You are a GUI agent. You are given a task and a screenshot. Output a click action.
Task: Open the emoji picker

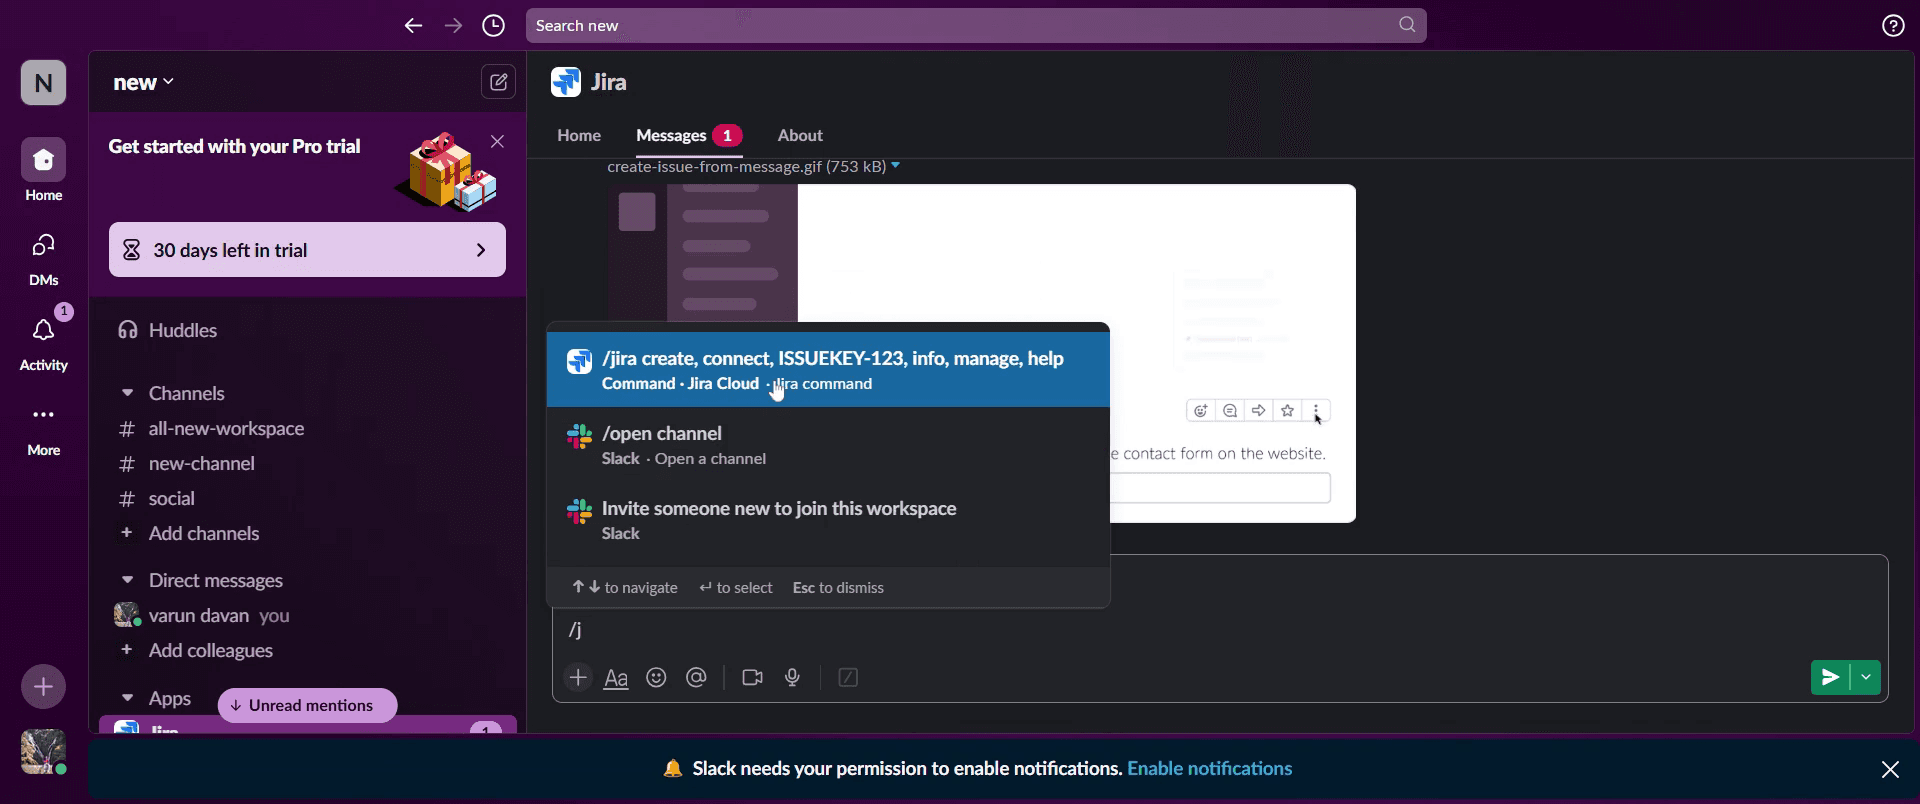pyautogui.click(x=656, y=678)
